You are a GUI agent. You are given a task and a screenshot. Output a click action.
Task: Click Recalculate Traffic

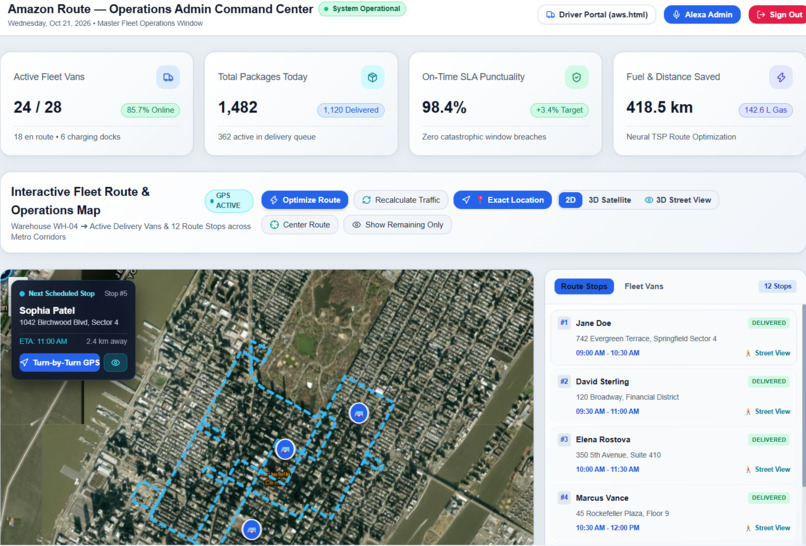(401, 200)
